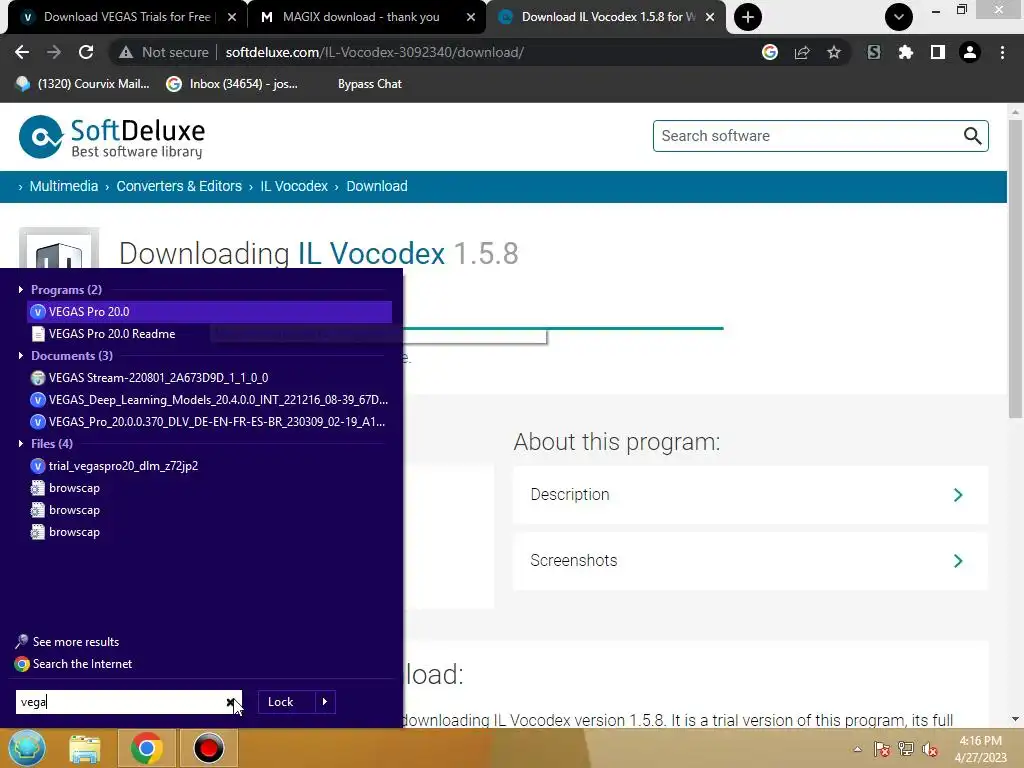The height and width of the screenshot is (768, 1024).
Task: Open the Courvix Mail bookmark
Action: (83, 84)
